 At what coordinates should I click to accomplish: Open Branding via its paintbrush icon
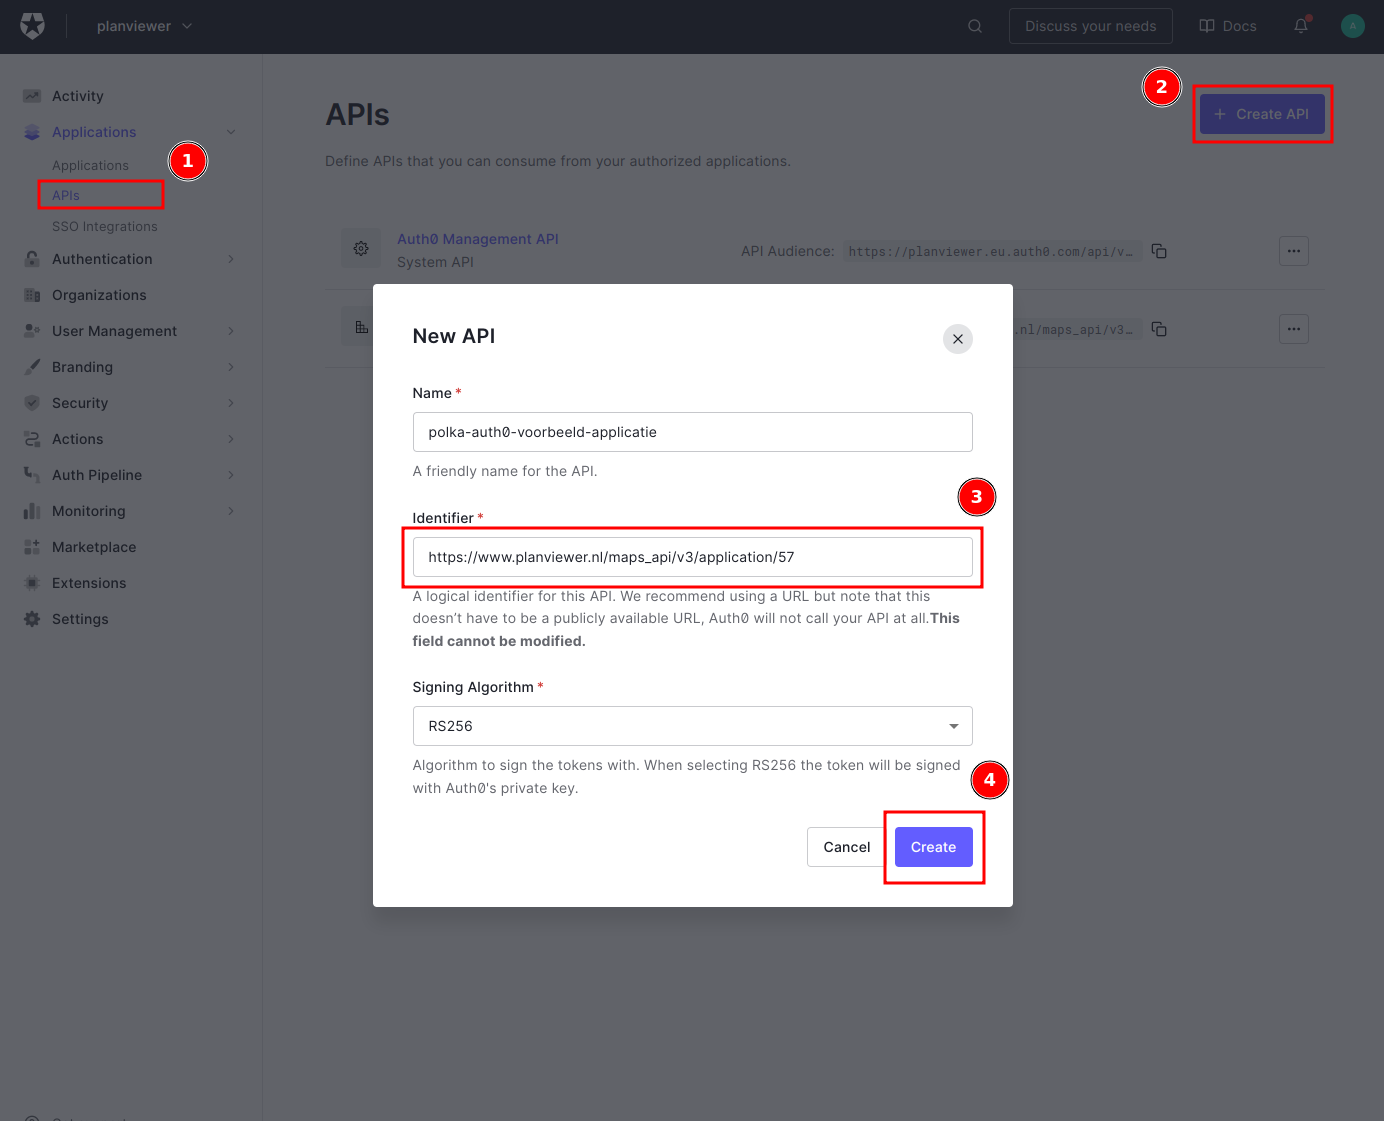(31, 367)
